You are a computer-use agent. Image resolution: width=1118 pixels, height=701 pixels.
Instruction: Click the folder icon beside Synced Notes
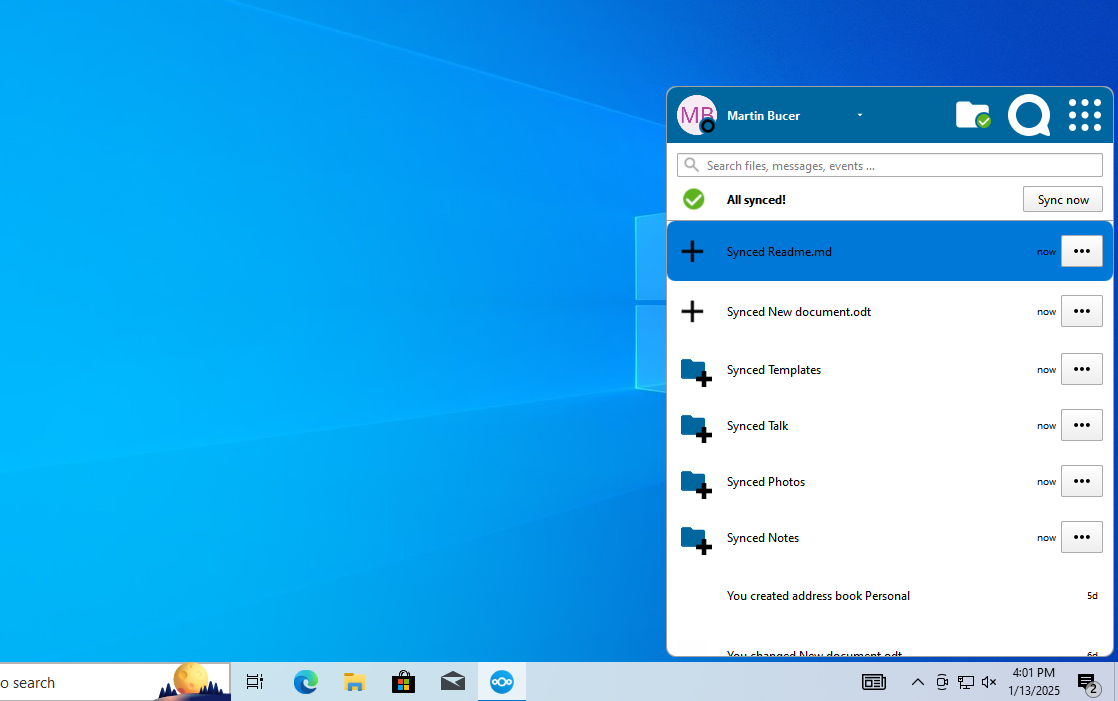point(696,540)
